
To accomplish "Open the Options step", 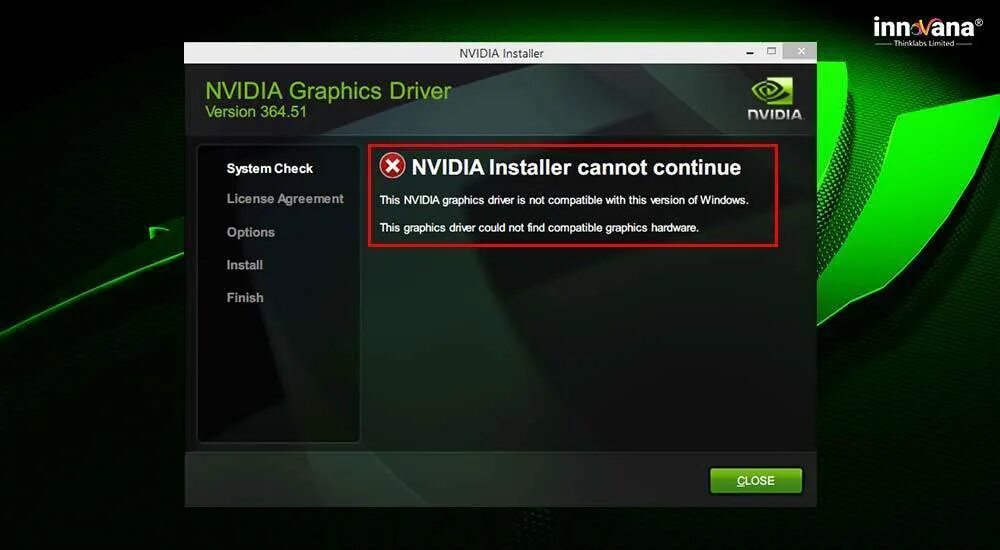I will pos(251,232).
